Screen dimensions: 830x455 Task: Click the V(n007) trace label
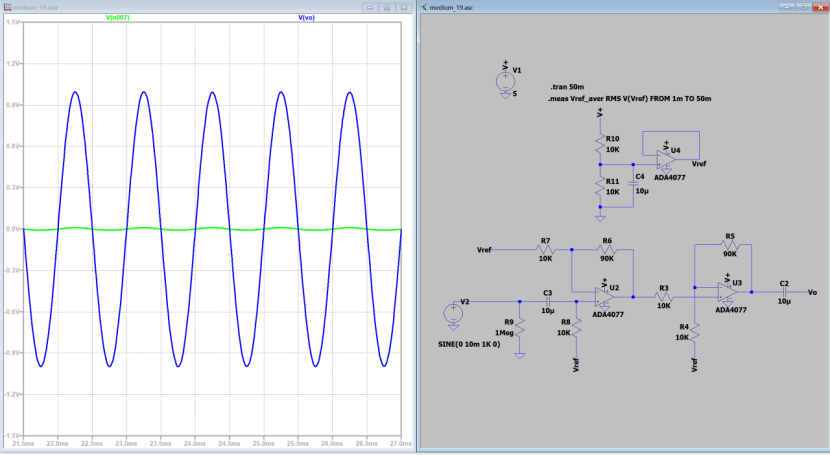click(x=119, y=17)
